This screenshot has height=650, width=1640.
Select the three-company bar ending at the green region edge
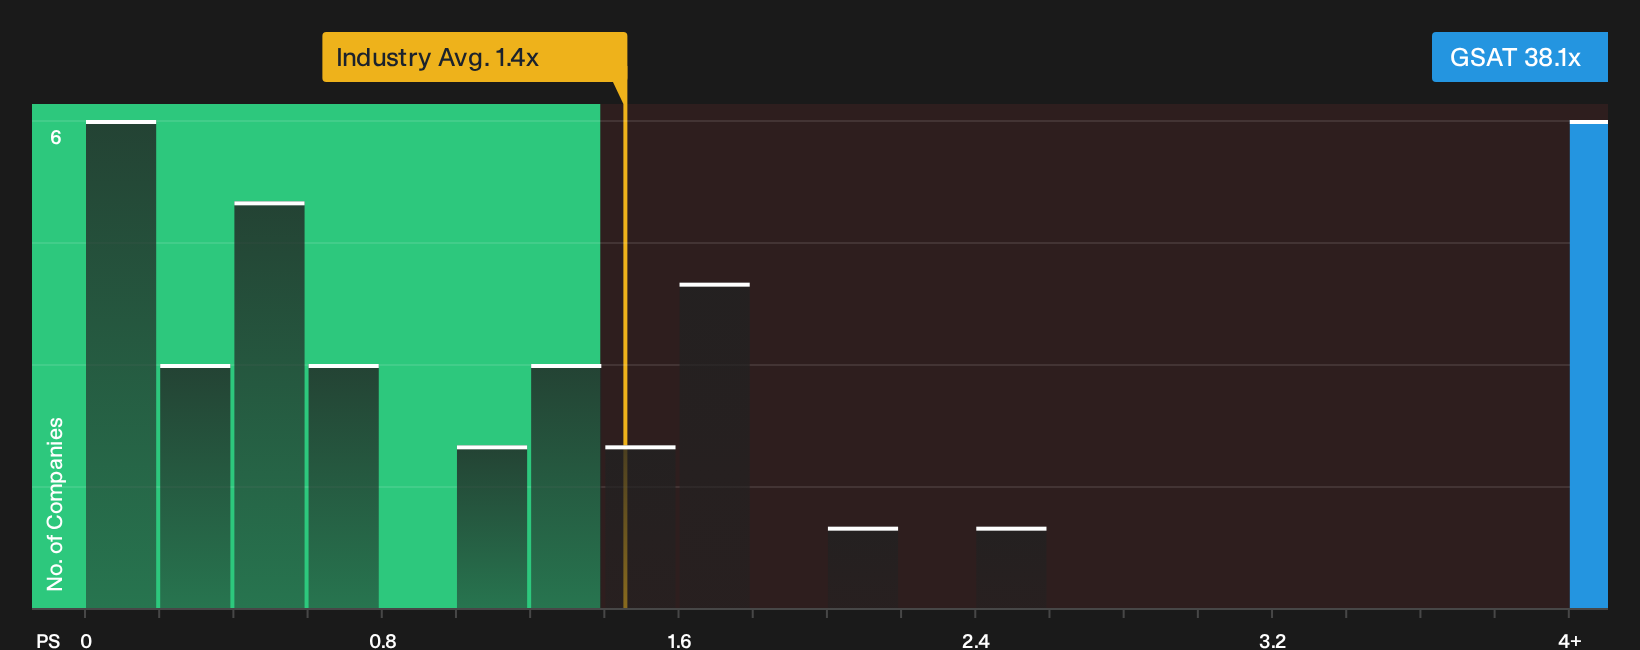566,486
